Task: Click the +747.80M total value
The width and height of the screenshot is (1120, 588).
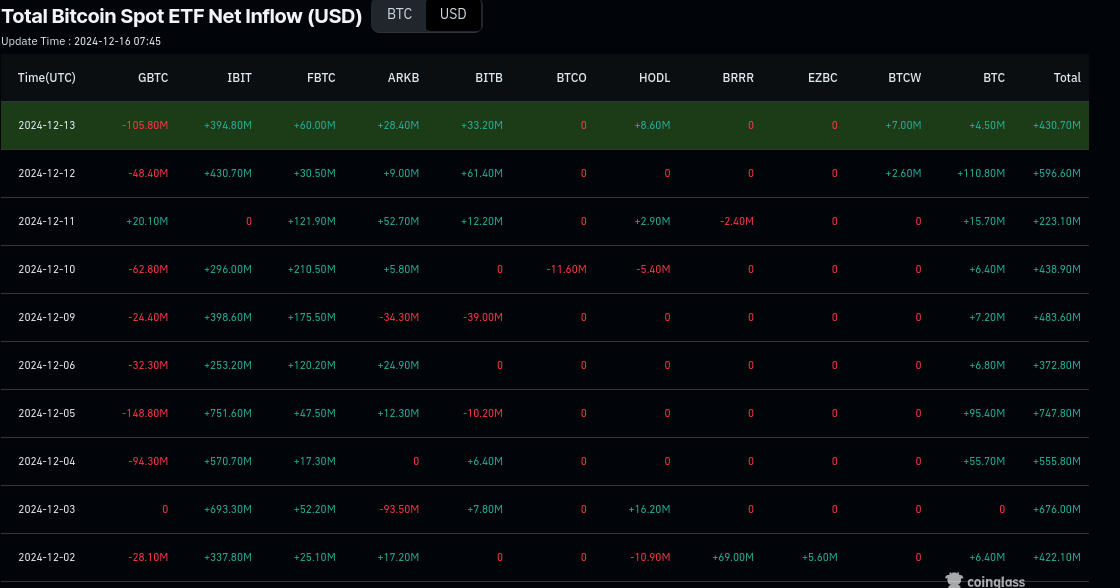Action: point(1057,414)
